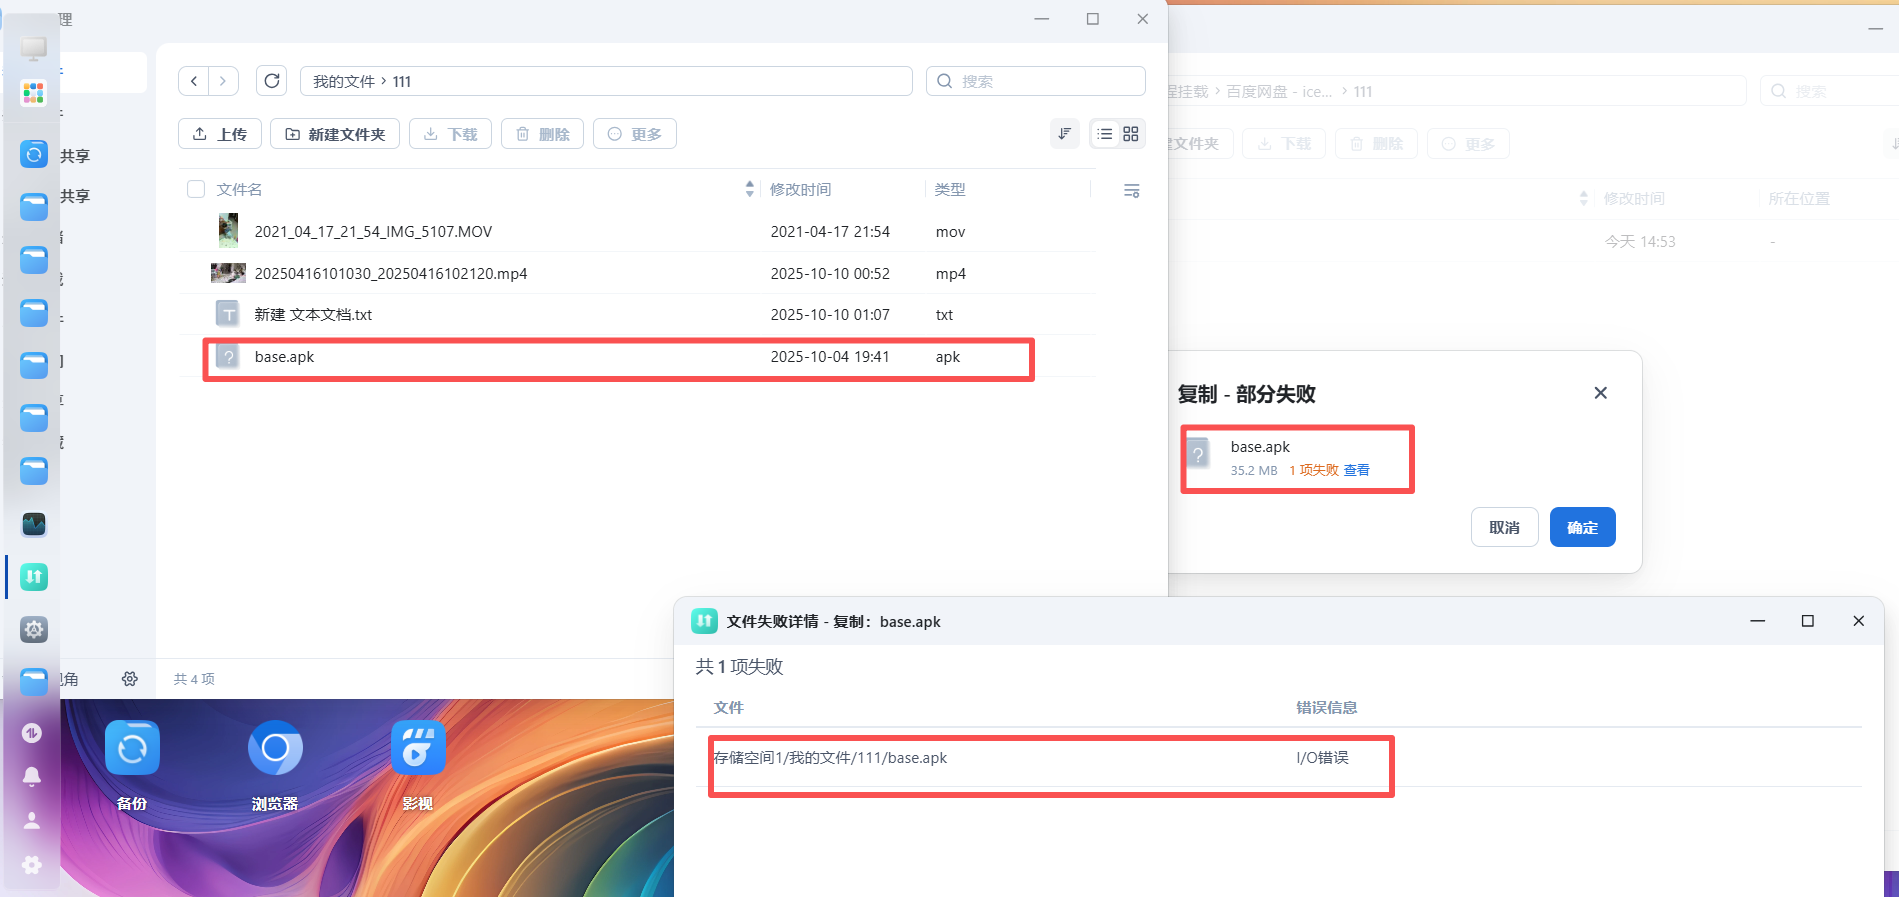The width and height of the screenshot is (1899, 897).
Task: Create a folder with 新建文件夹
Action: coord(335,134)
